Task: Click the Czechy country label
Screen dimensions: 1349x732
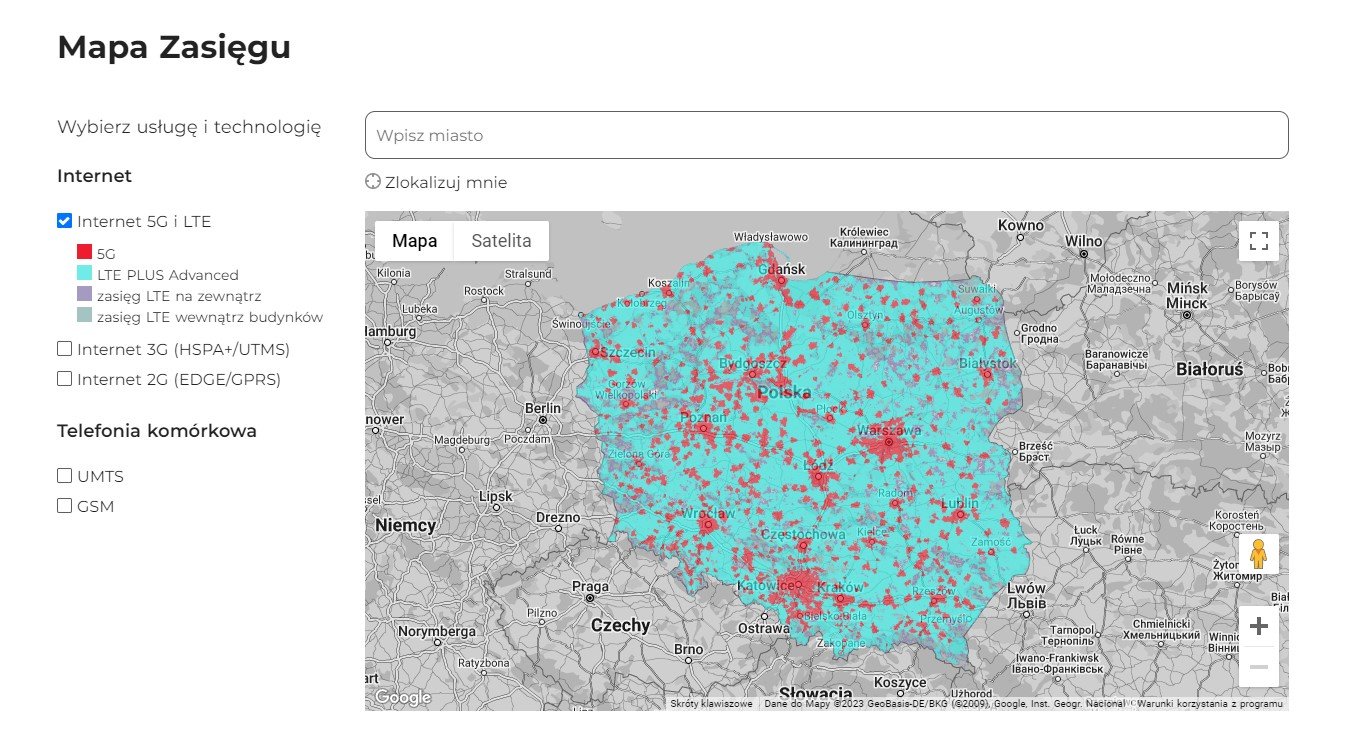Action: 620,625
